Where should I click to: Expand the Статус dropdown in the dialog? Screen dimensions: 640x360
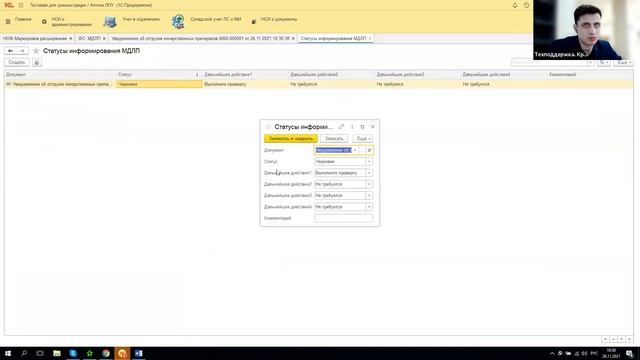[369, 162]
